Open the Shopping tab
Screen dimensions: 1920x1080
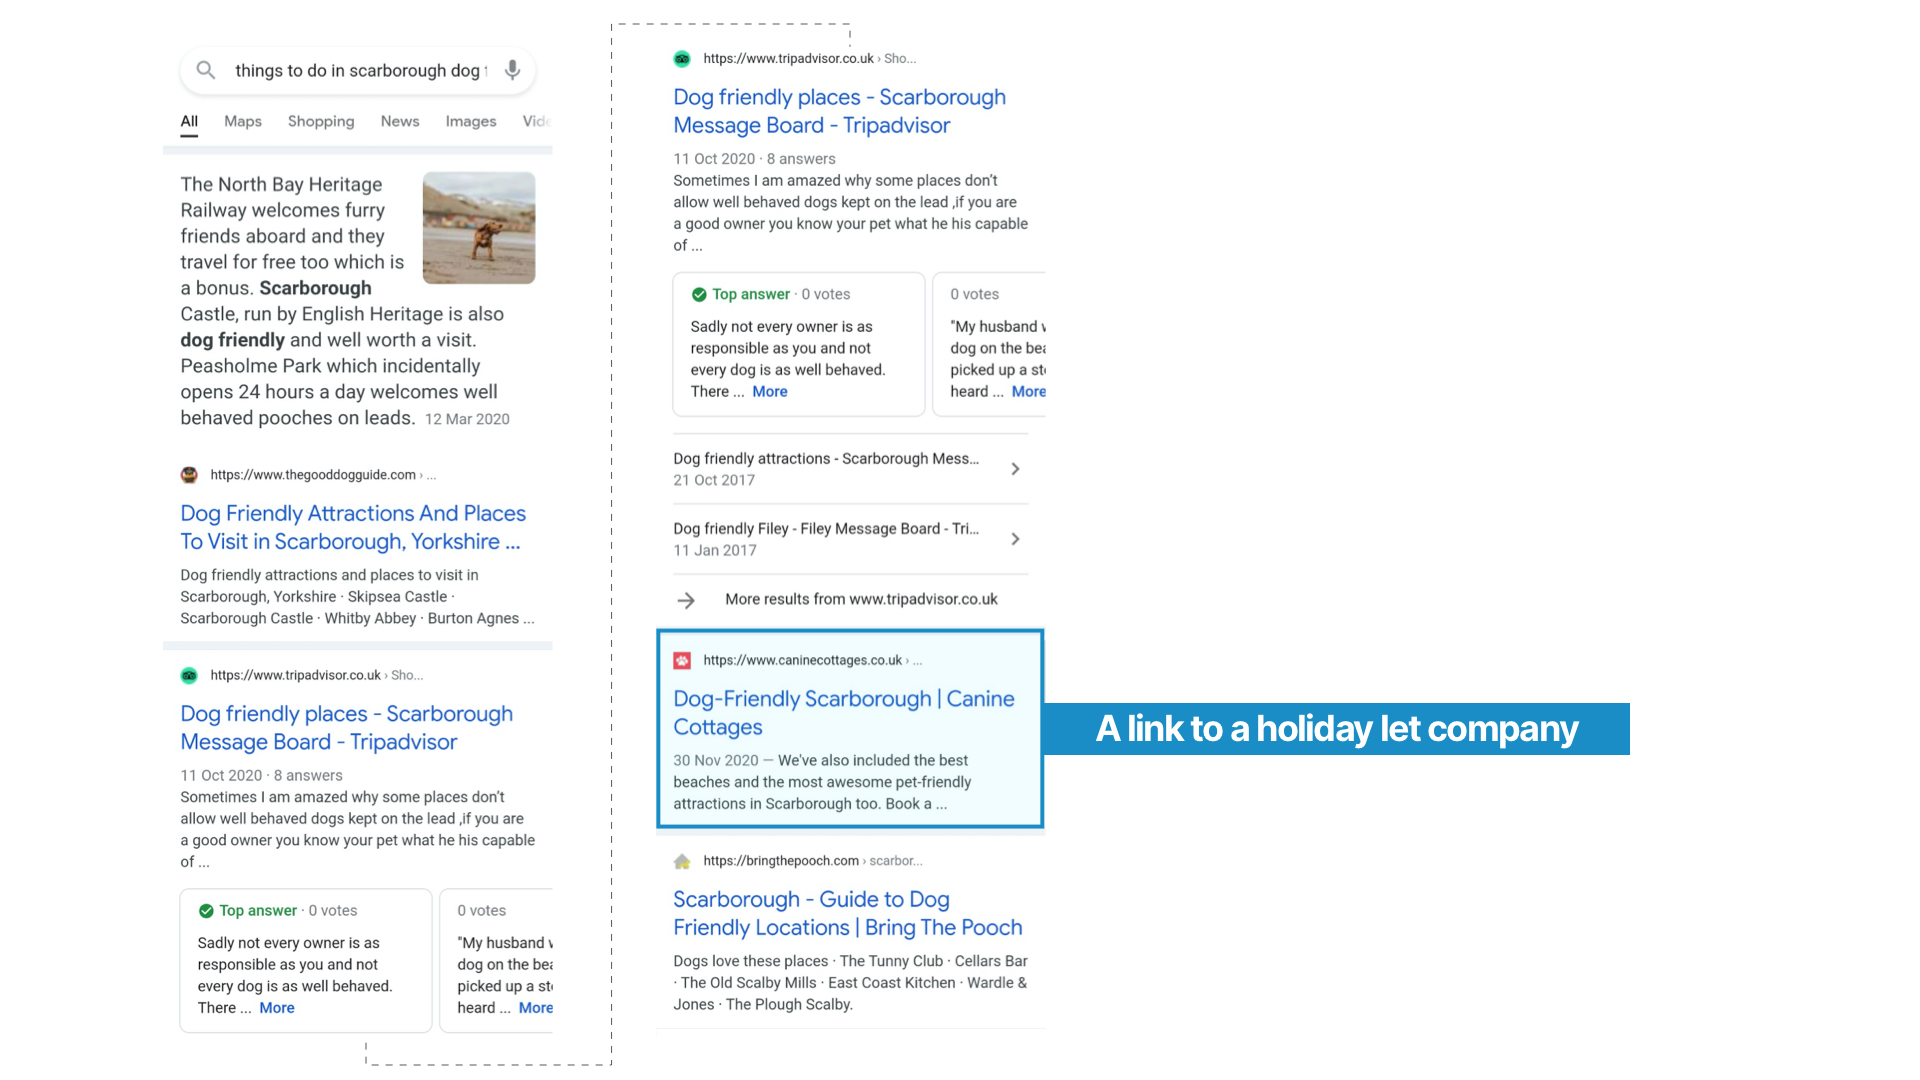click(321, 121)
